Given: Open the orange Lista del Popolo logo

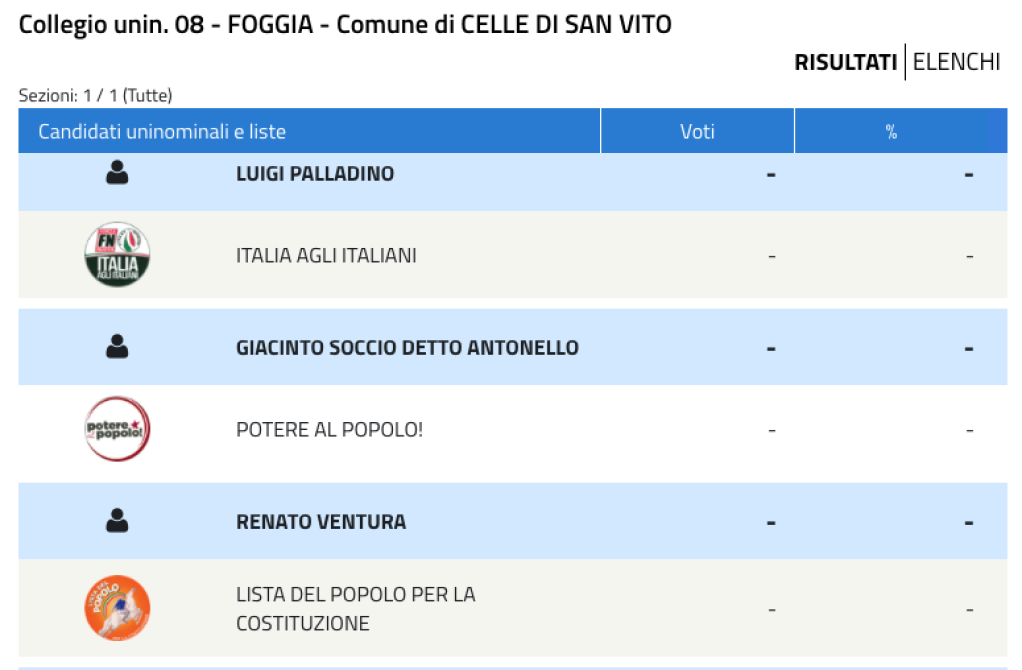Looking at the screenshot, I should 117,608.
